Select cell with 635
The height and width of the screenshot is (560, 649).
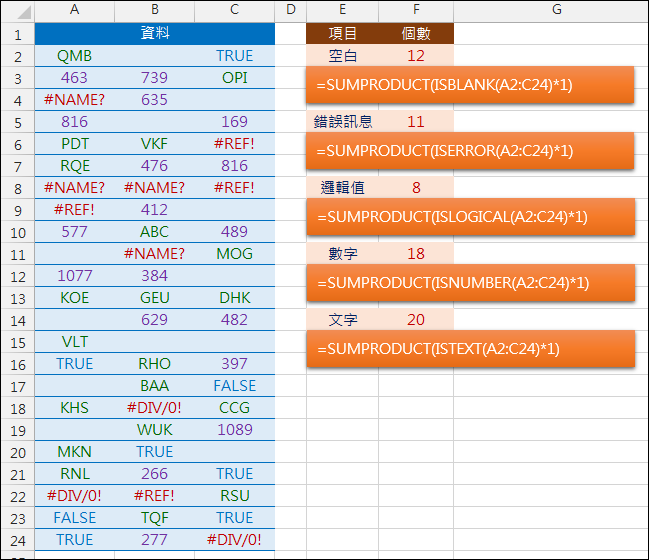point(154,100)
